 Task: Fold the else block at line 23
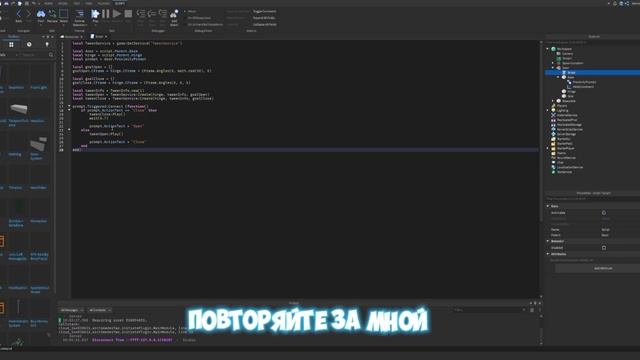(x=69, y=130)
